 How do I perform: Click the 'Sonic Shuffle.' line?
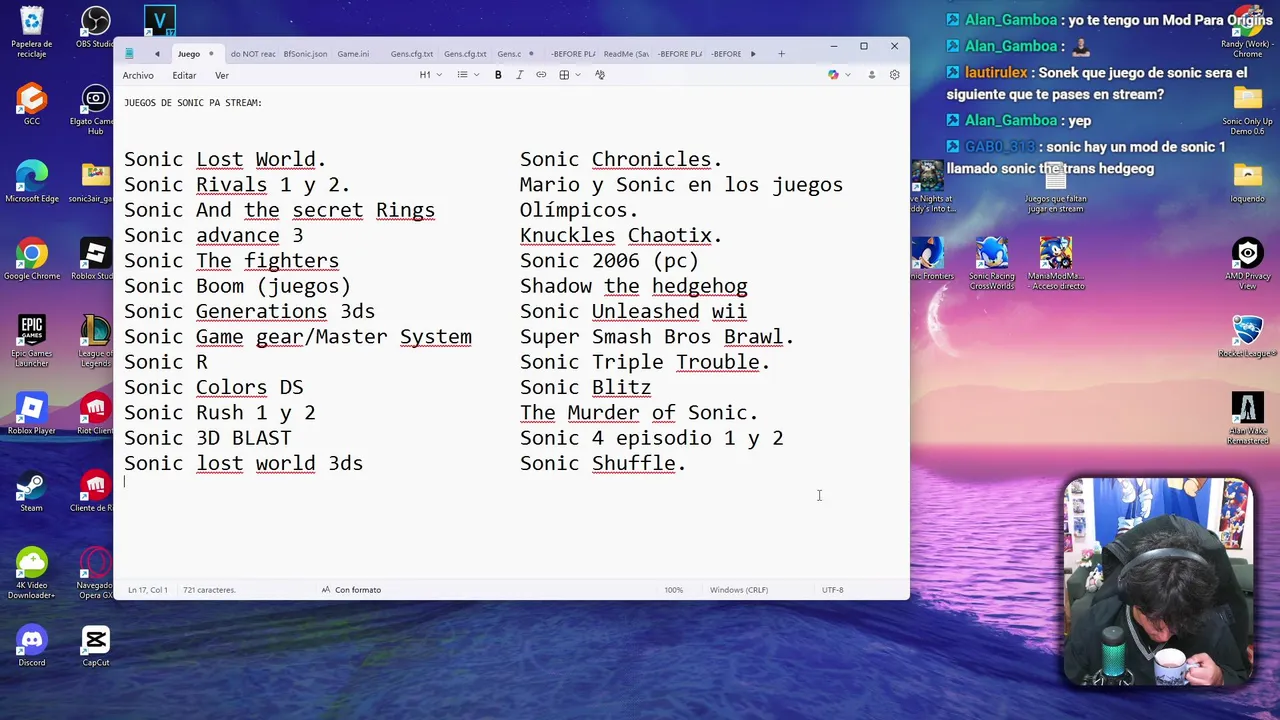tap(603, 463)
